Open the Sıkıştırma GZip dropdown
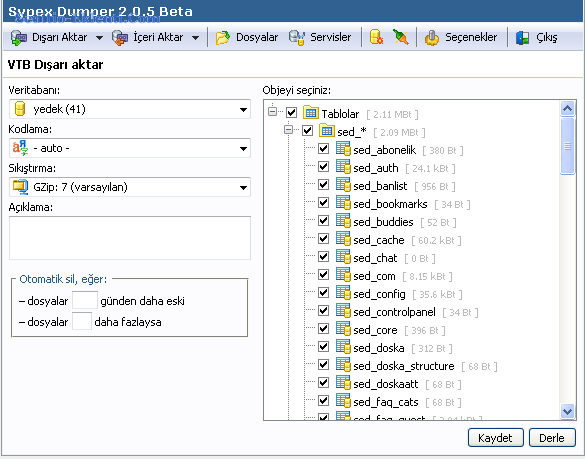The height and width of the screenshot is (459, 585). pyautogui.click(x=130, y=187)
